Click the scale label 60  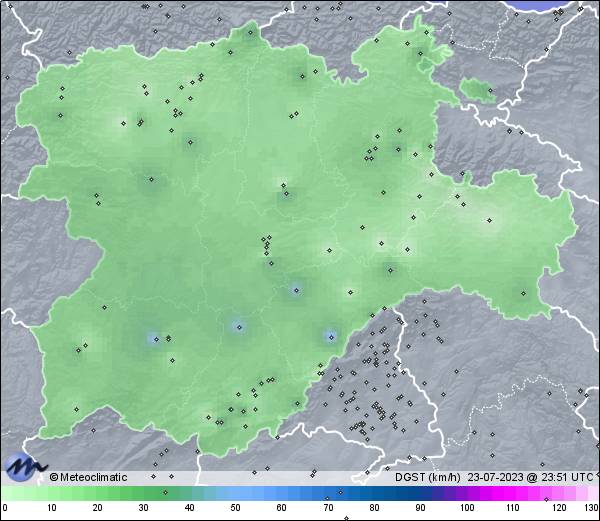click(282, 508)
